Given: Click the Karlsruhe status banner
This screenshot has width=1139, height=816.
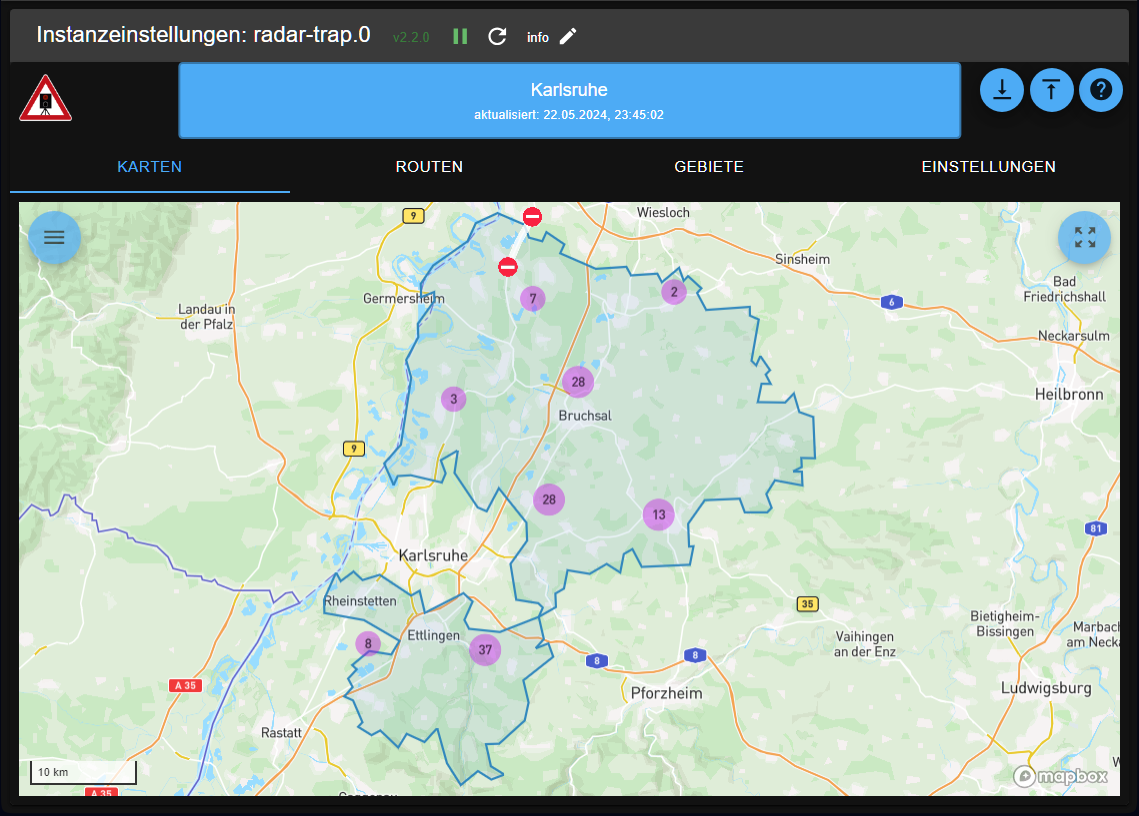Looking at the screenshot, I should tap(570, 100).
